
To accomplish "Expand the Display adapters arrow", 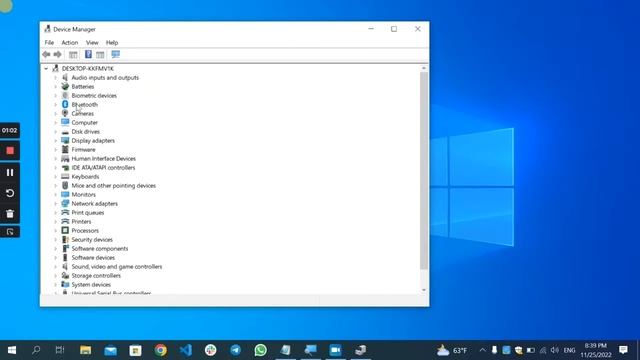I will pyautogui.click(x=56, y=140).
